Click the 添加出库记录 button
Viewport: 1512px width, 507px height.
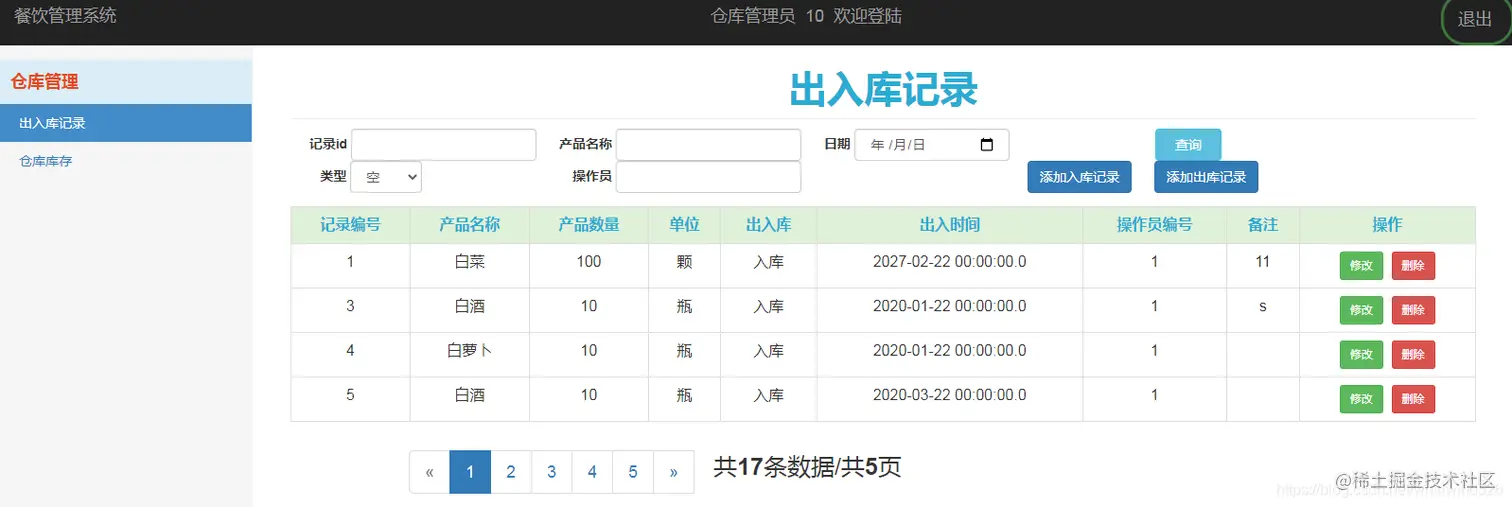[1206, 177]
